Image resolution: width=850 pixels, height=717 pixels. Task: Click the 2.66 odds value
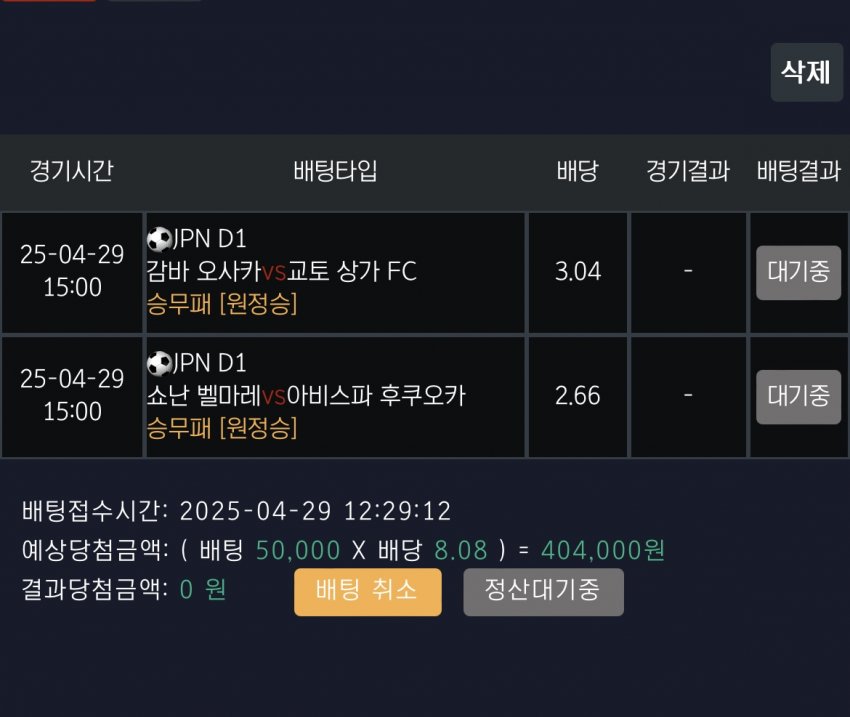click(x=578, y=396)
